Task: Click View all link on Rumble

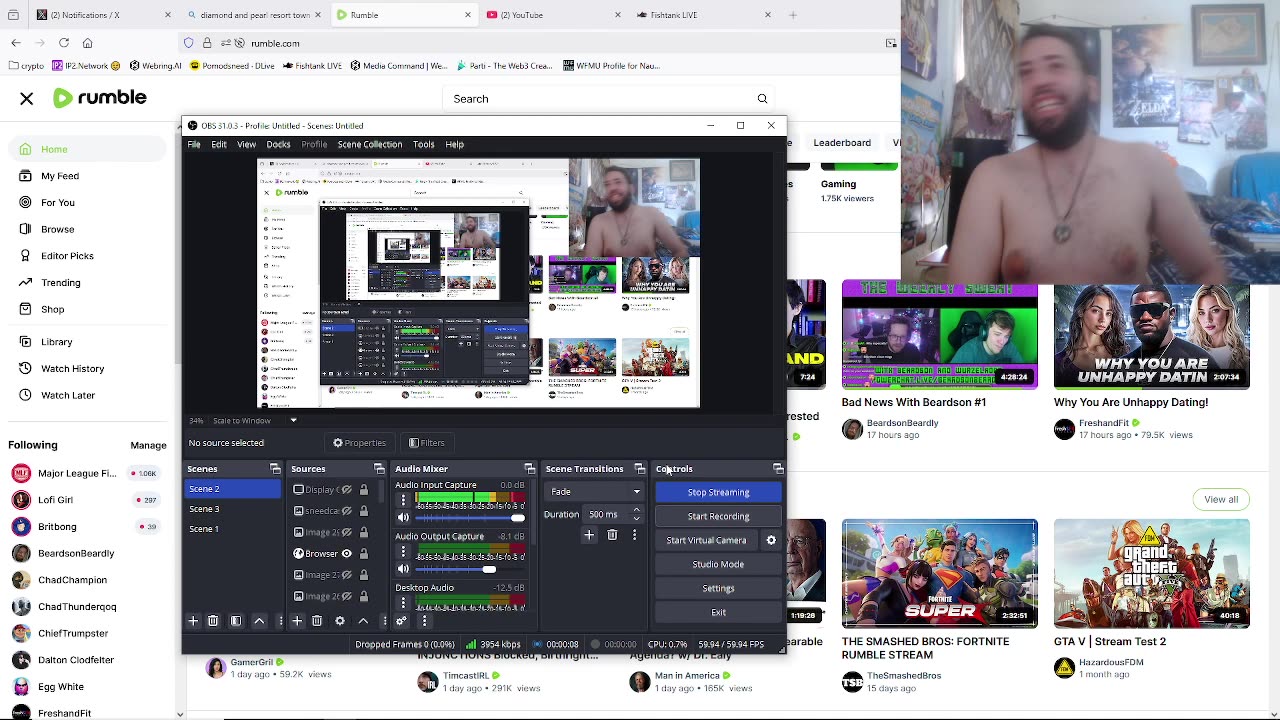Action: (x=1221, y=499)
